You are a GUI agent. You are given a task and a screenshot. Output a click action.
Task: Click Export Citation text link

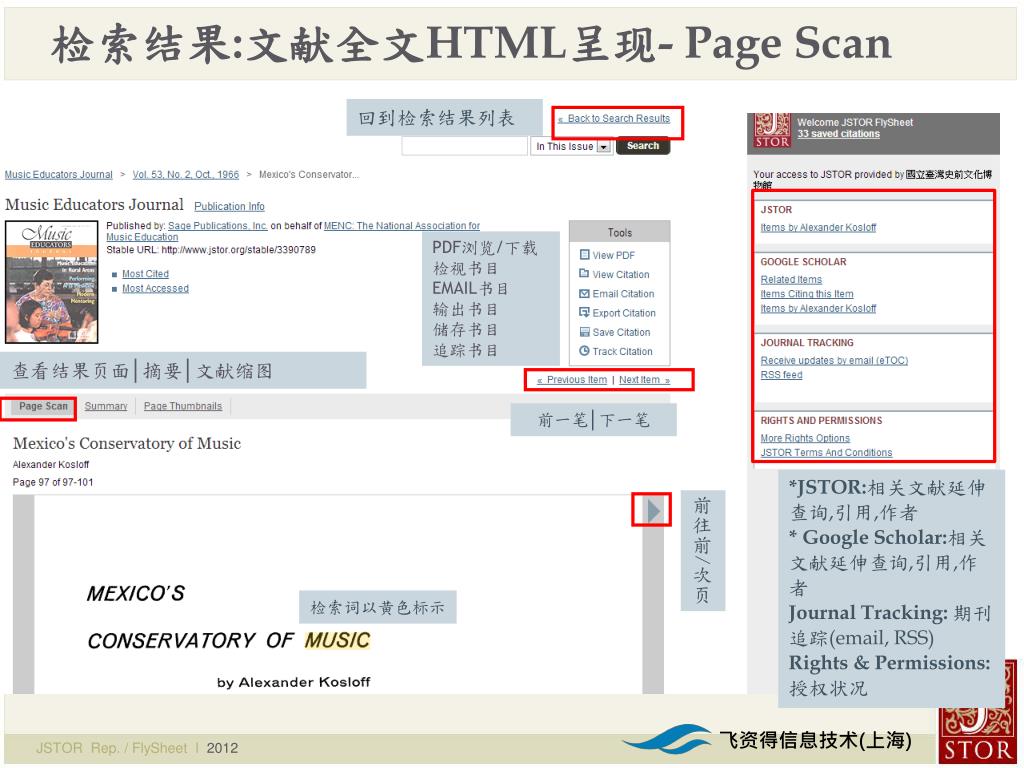click(624, 313)
